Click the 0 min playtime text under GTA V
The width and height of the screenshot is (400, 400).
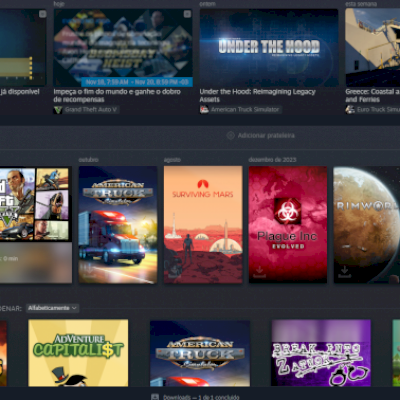(x=9, y=258)
